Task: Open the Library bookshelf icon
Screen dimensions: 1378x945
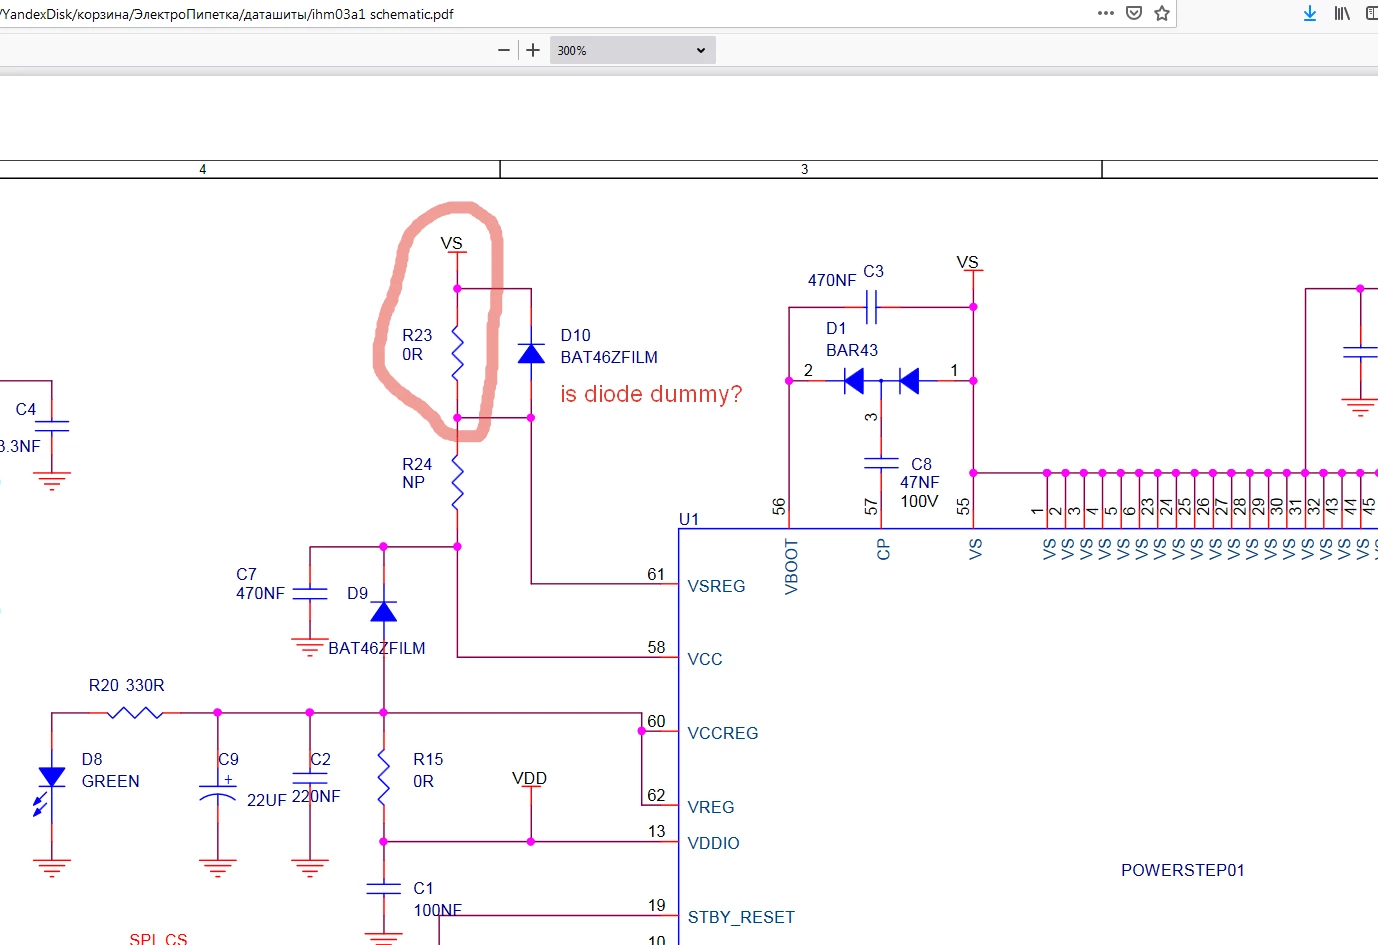Action: coord(1342,13)
